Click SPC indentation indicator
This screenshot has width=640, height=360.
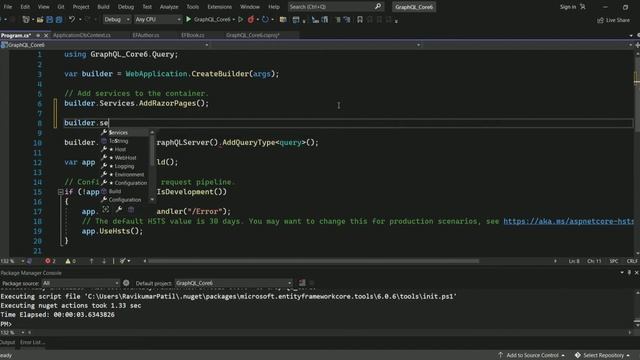pyautogui.click(x=613, y=261)
